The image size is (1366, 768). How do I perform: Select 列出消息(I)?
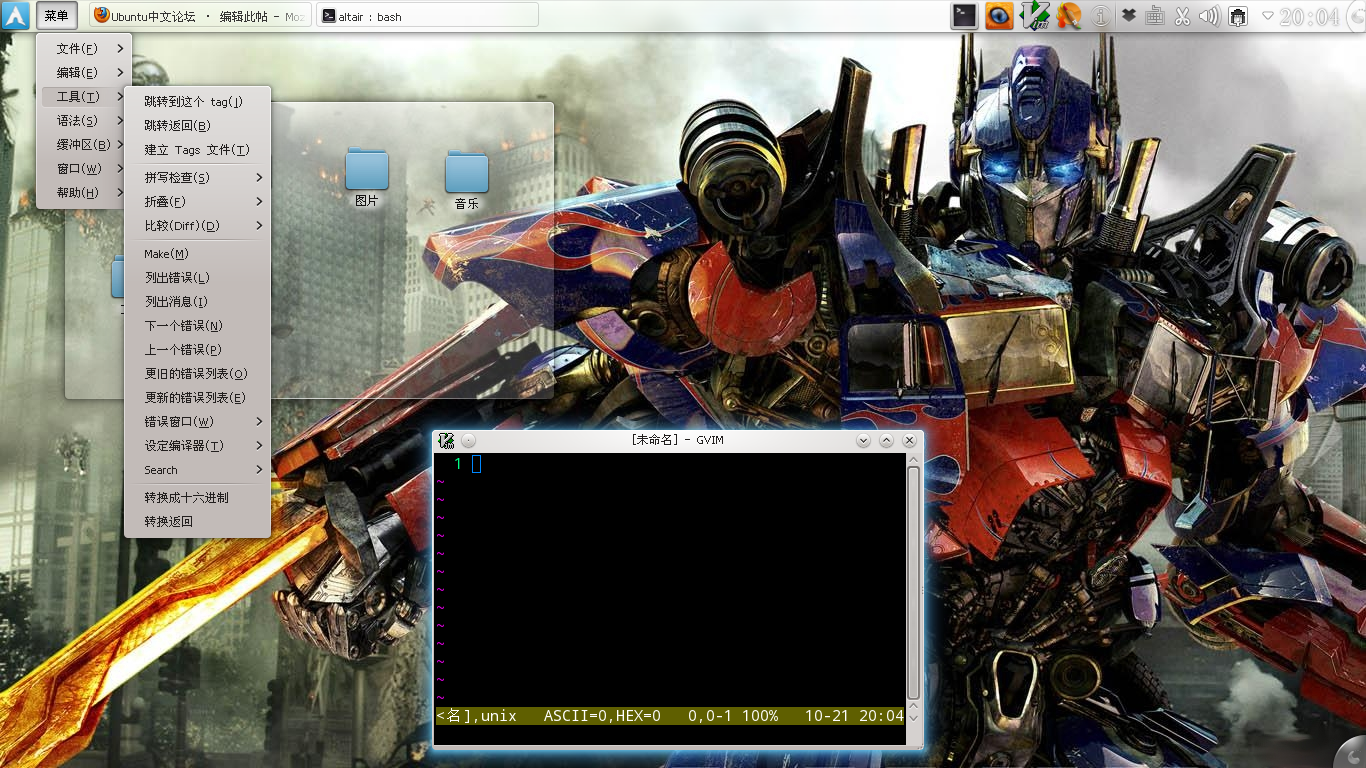point(197,301)
